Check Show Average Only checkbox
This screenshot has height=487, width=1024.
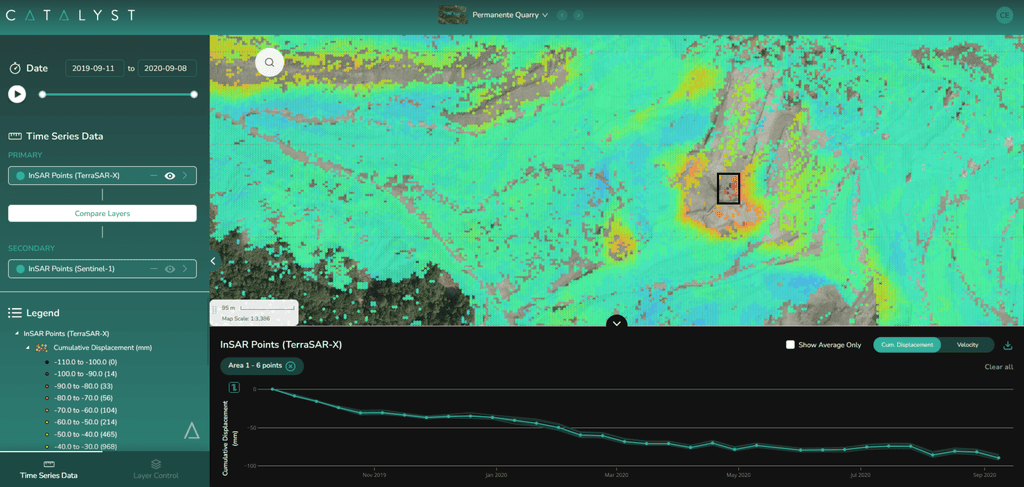pos(790,345)
